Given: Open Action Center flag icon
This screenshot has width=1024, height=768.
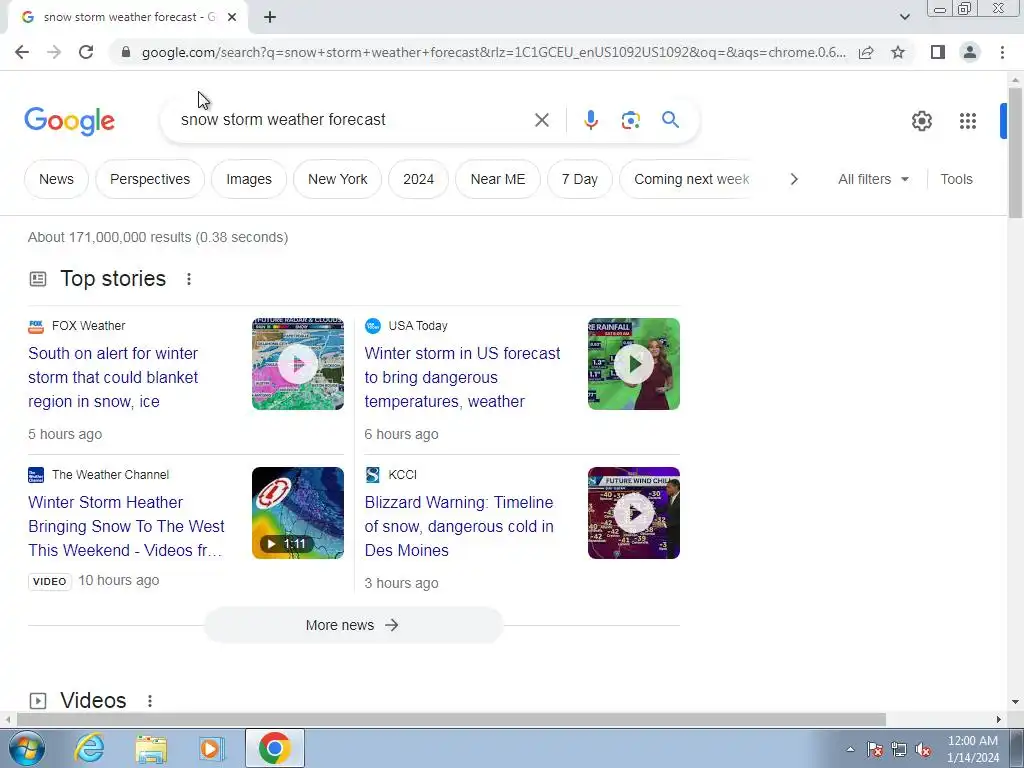Looking at the screenshot, I should click(875, 749).
